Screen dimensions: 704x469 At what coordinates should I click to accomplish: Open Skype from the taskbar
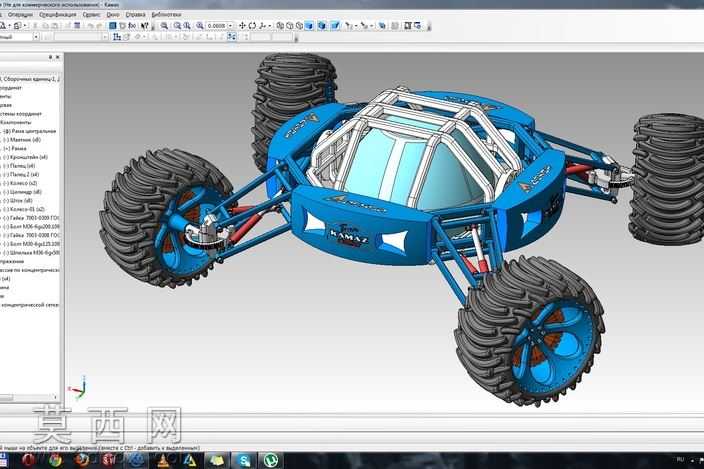click(244, 460)
